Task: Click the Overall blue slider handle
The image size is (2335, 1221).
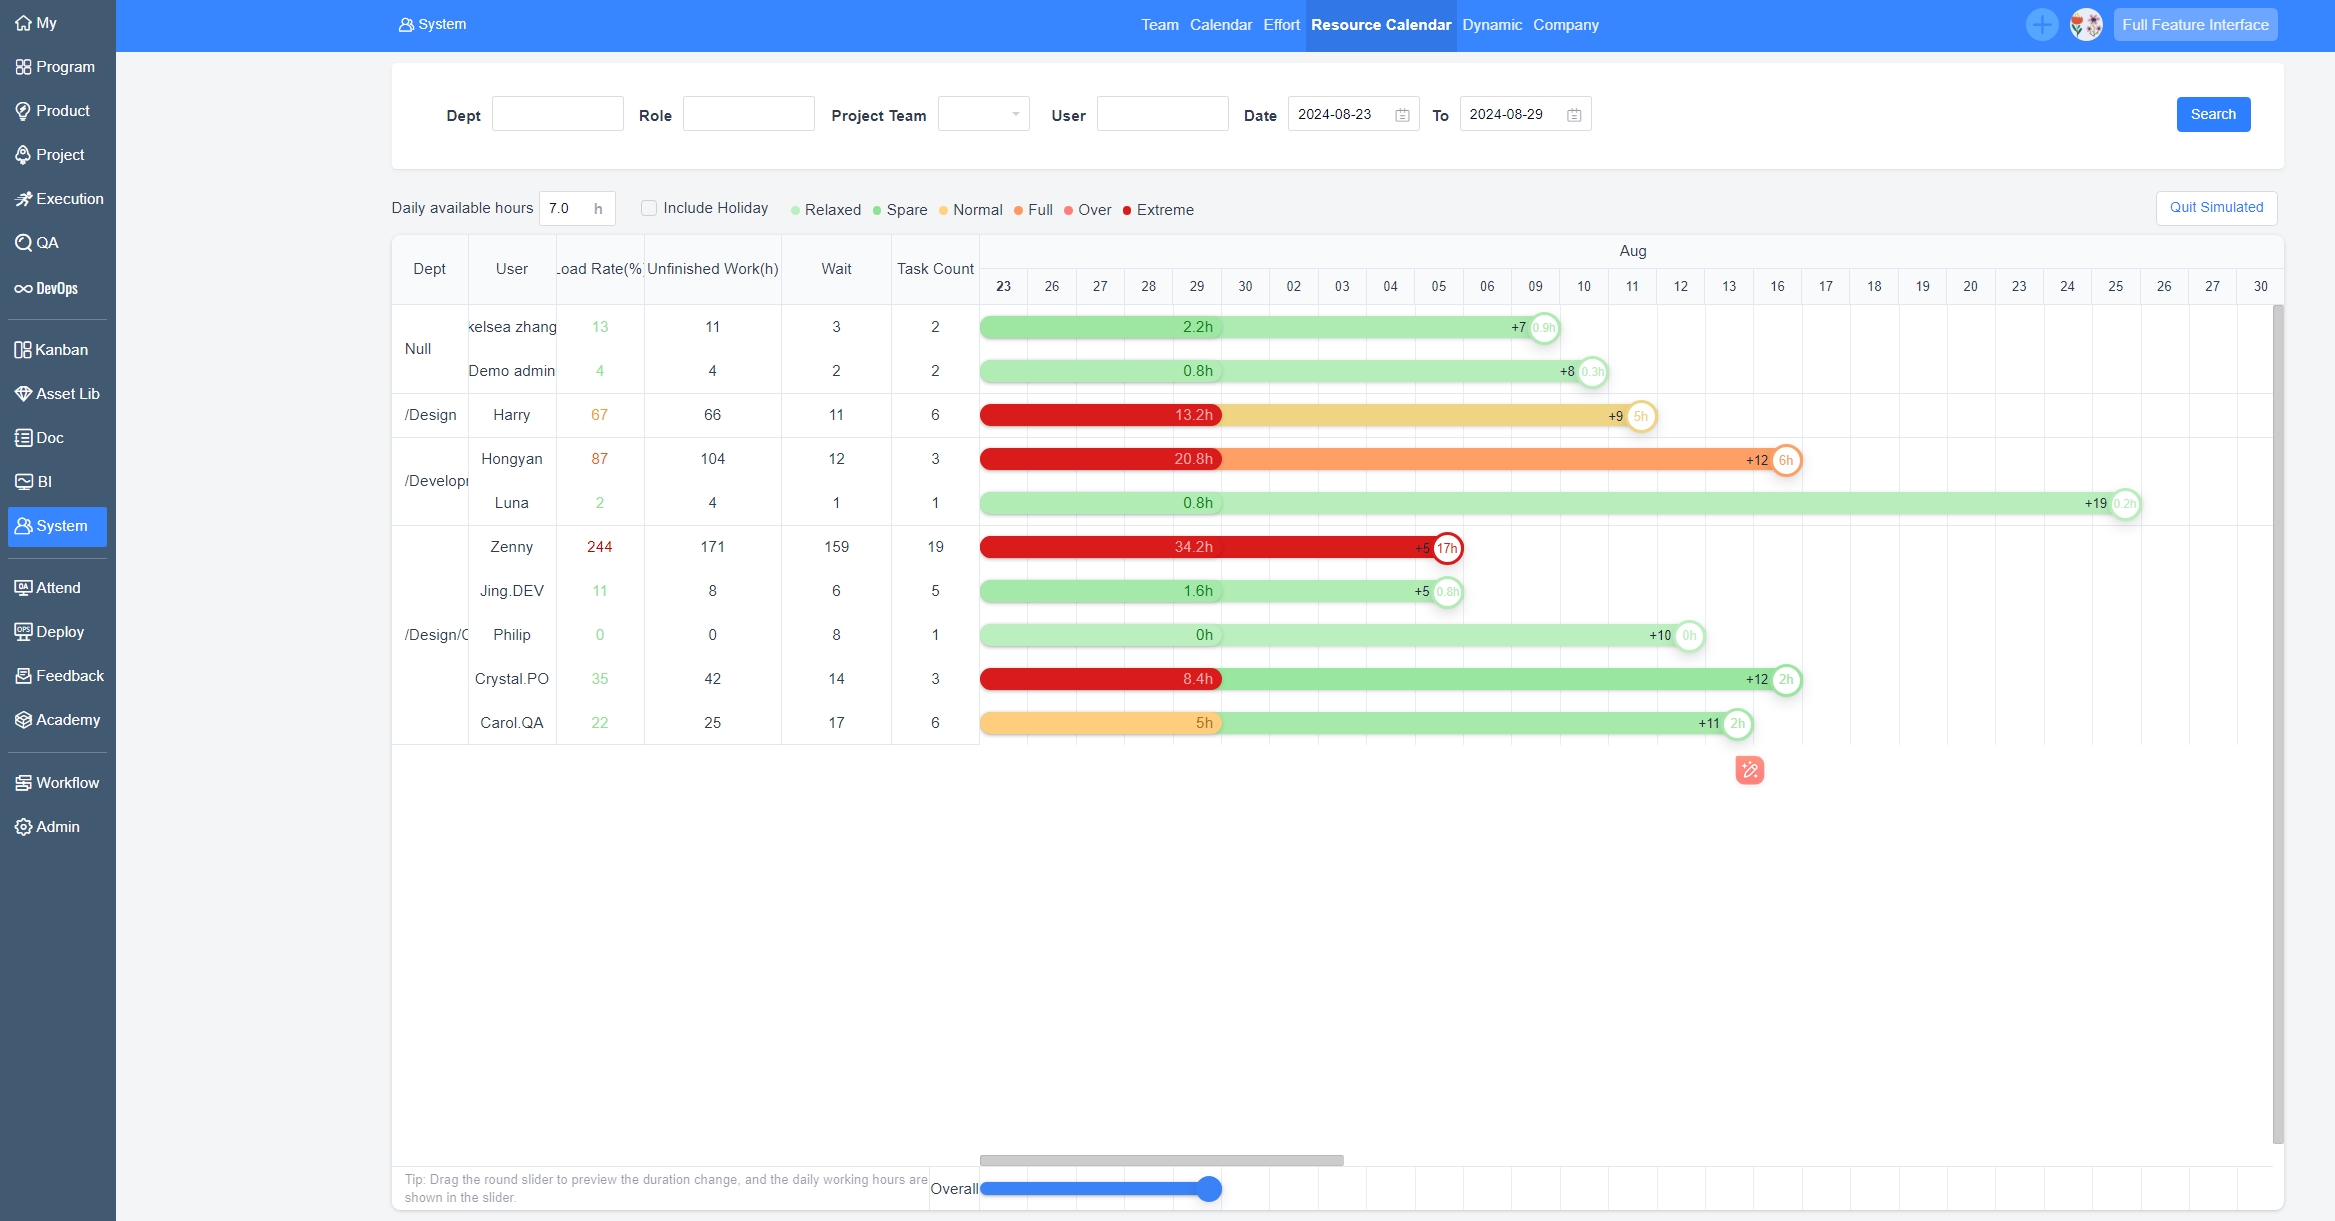Action: (x=1209, y=1189)
